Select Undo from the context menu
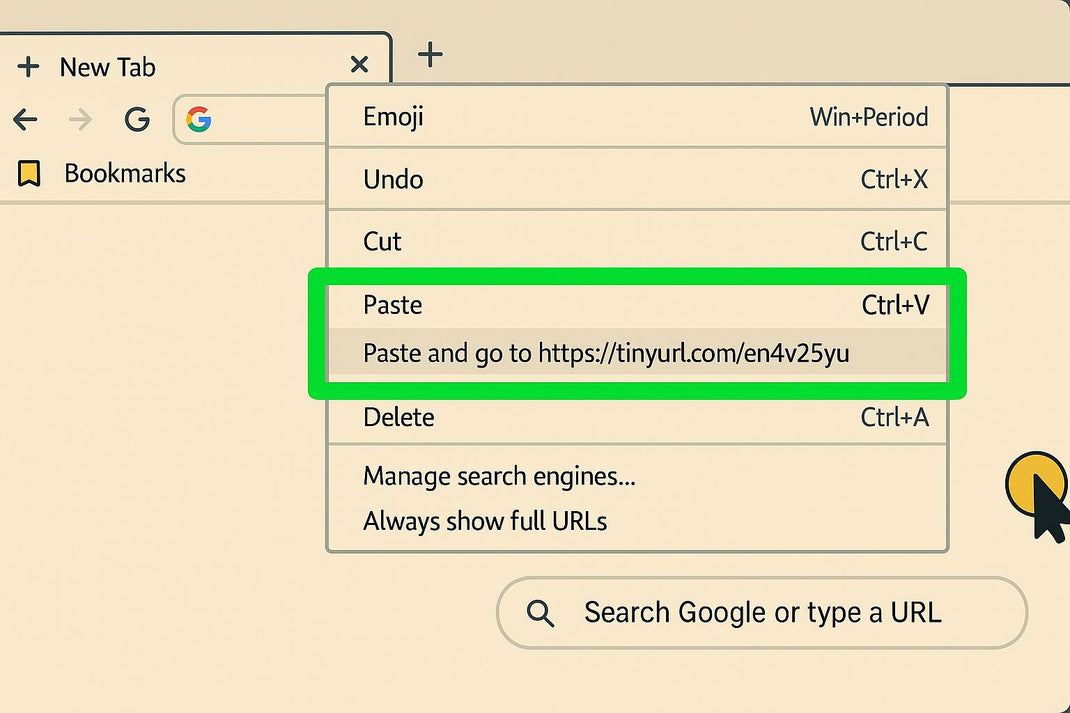The image size is (1070, 713). pyautogui.click(x=392, y=180)
